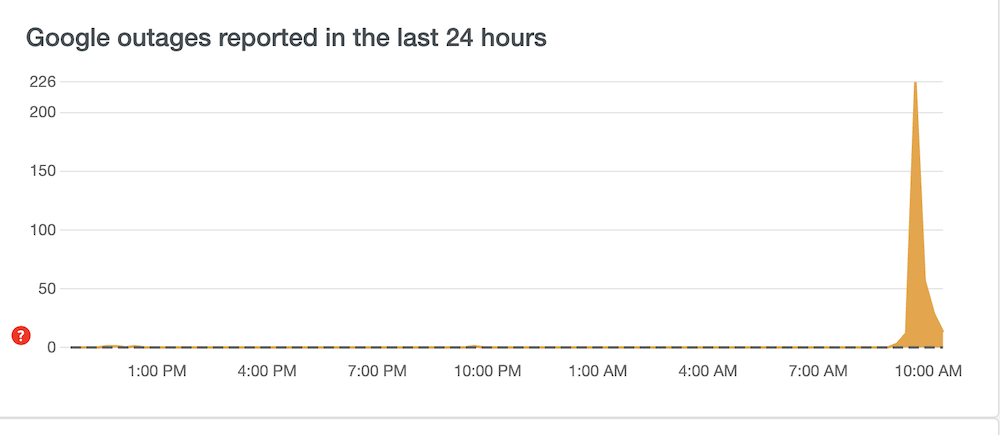
Task: Click the 200 y-axis label
Action: (x=42, y=111)
